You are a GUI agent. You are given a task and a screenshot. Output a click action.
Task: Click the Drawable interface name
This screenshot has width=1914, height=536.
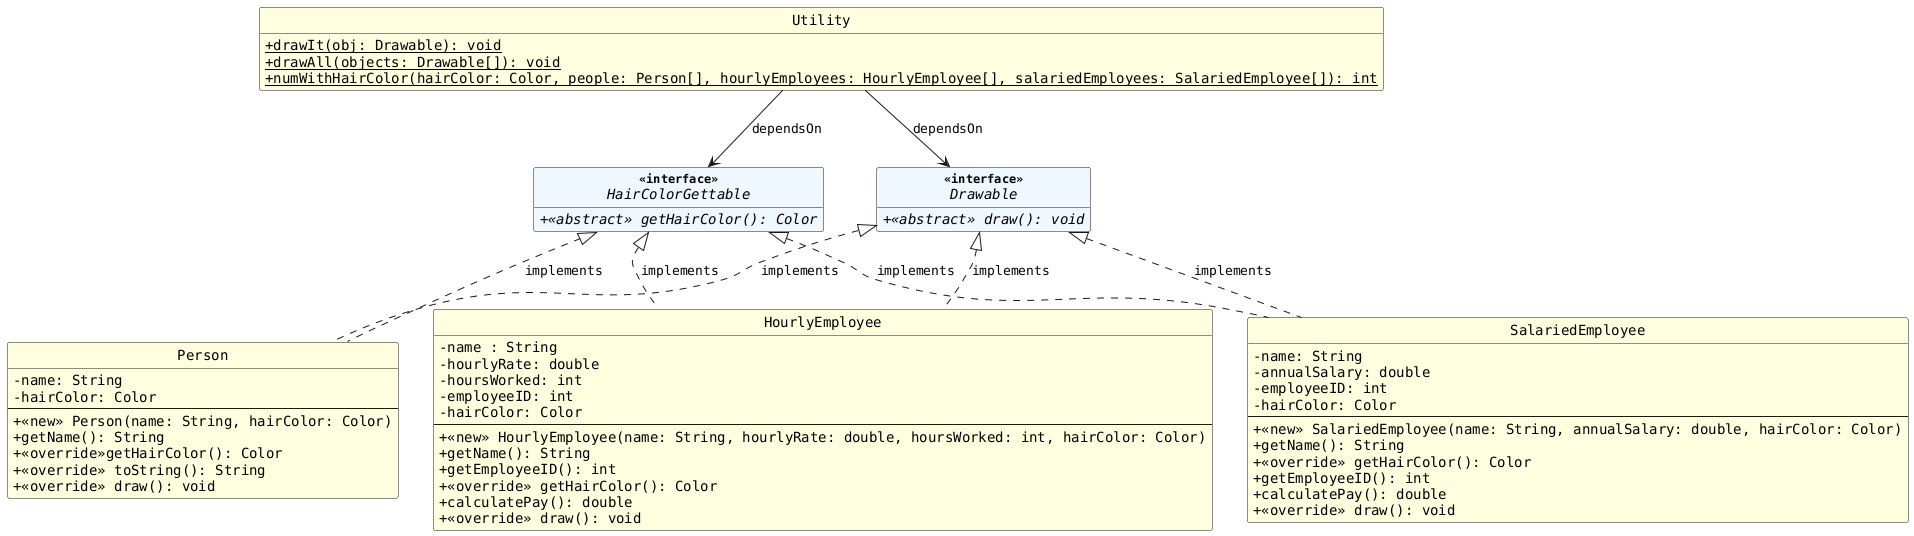pyautogui.click(x=982, y=194)
